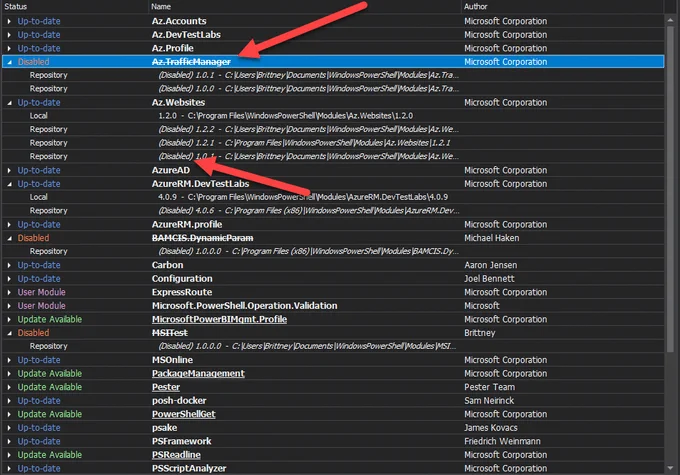
Task: Open the PSReadline module link
Action: (176, 455)
